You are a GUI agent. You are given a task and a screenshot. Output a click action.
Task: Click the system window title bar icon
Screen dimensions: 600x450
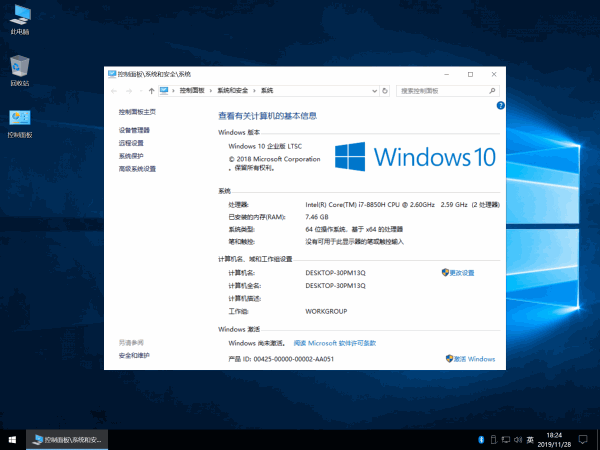click(112, 74)
